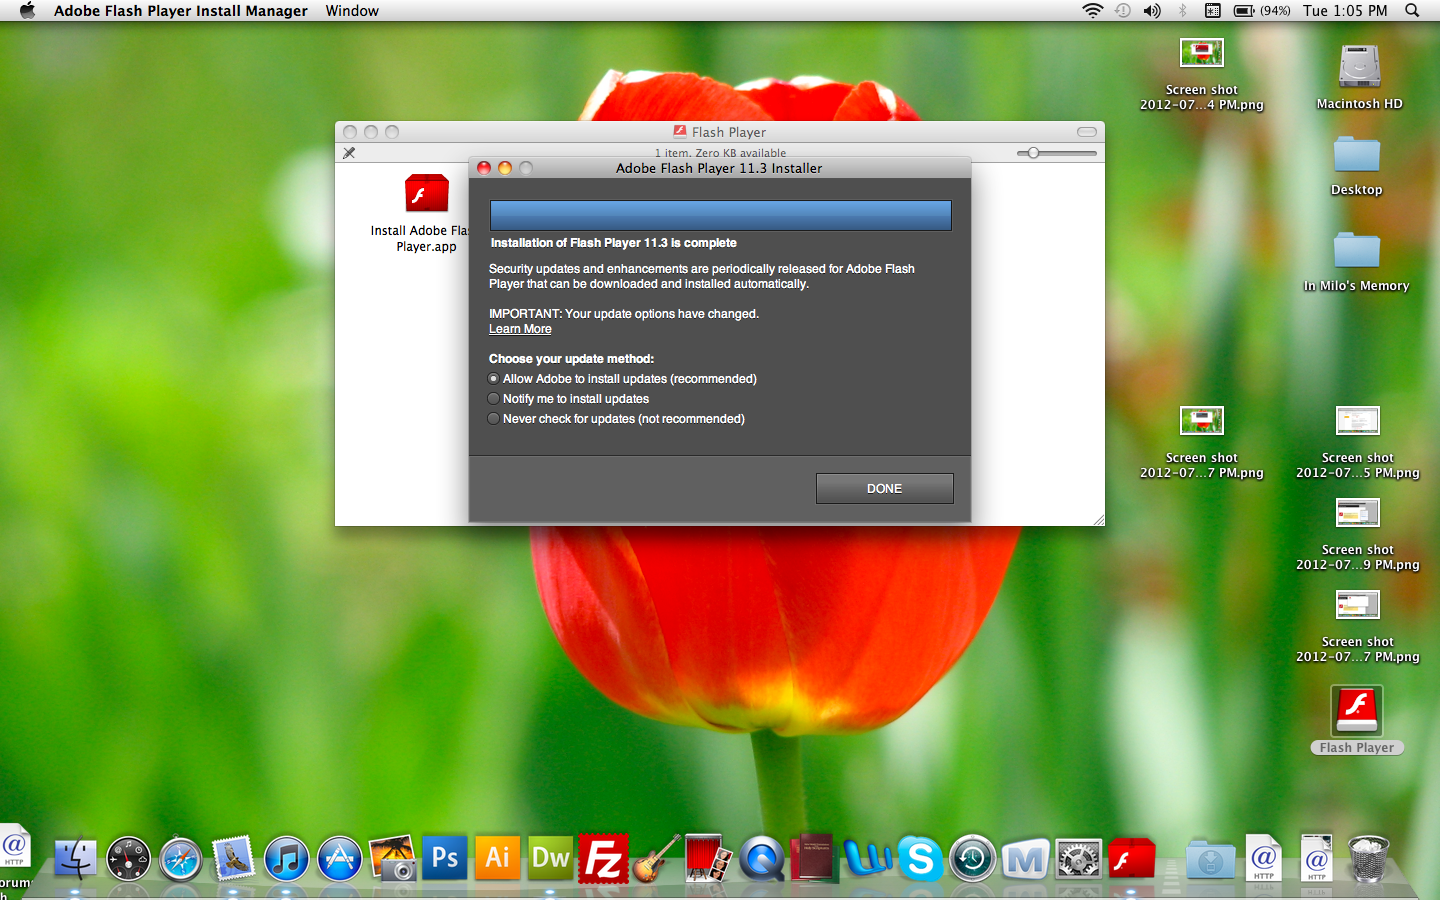
Task: Open the Downloads folder stack in Dock
Action: click(x=1210, y=859)
